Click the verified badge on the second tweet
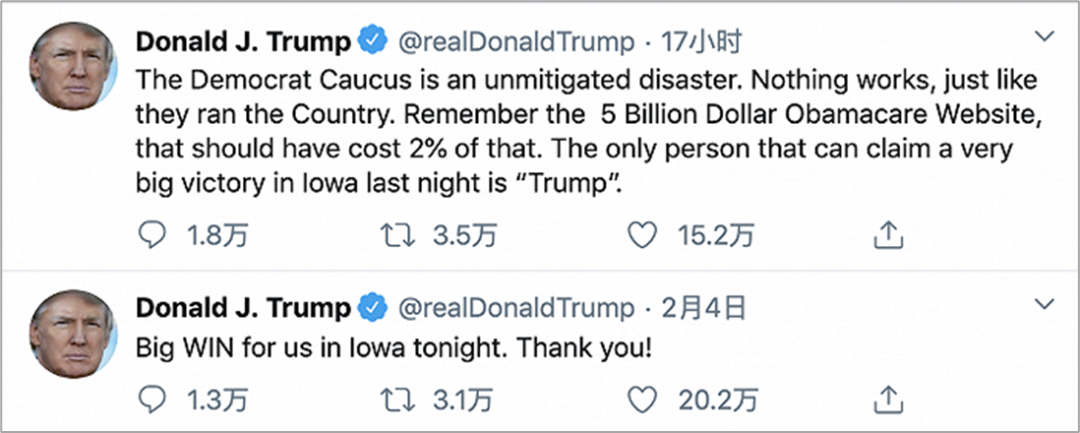 click(x=373, y=307)
